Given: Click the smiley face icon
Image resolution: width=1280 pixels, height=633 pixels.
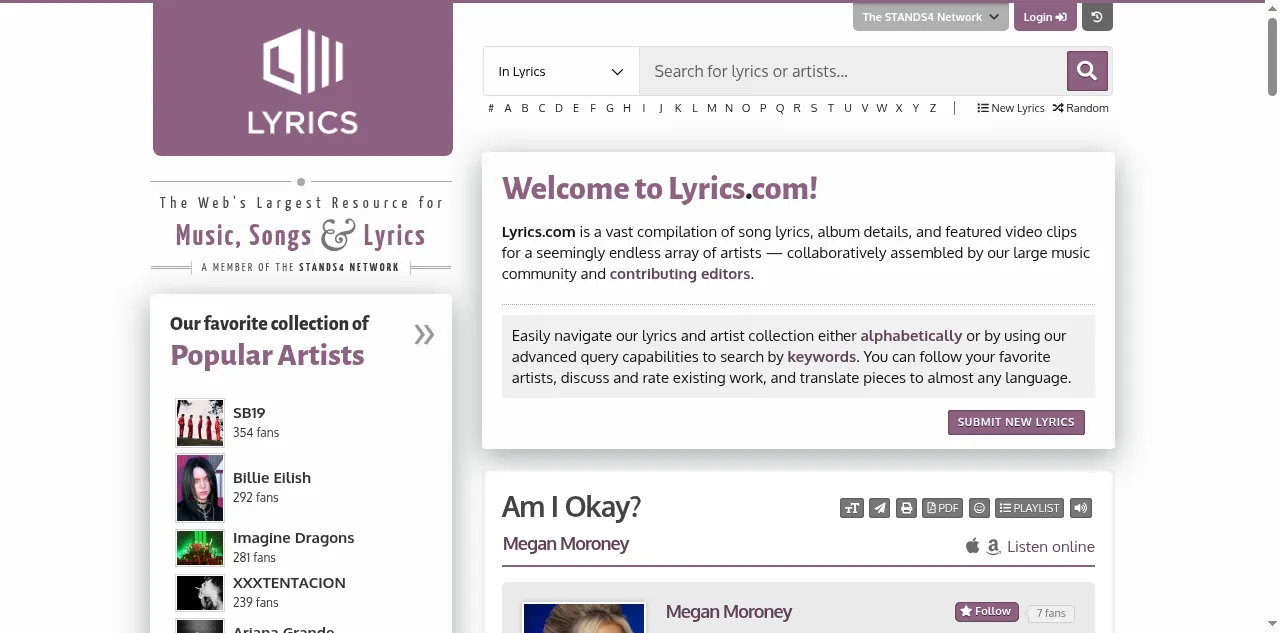Looking at the screenshot, I should pos(980,508).
